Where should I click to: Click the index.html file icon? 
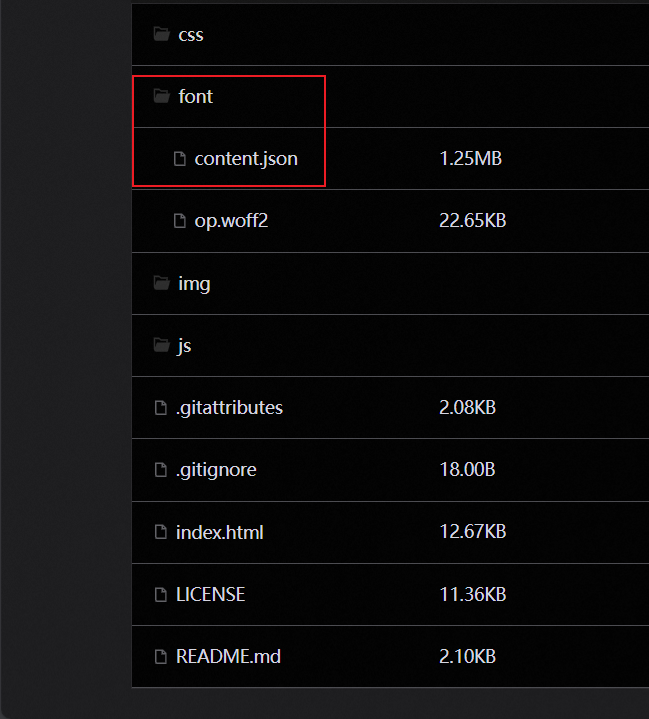click(161, 532)
